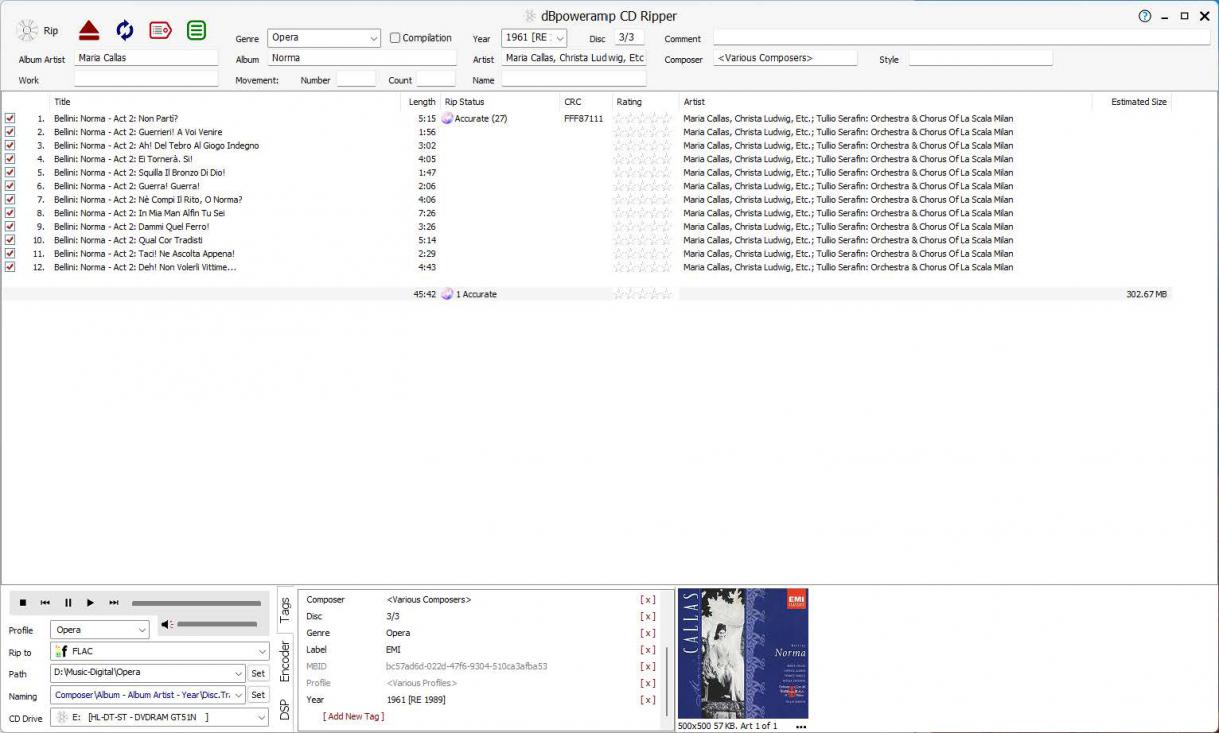This screenshot has height=733, width=1219.
Task: Switch to the DSP tab
Action: pos(285,710)
